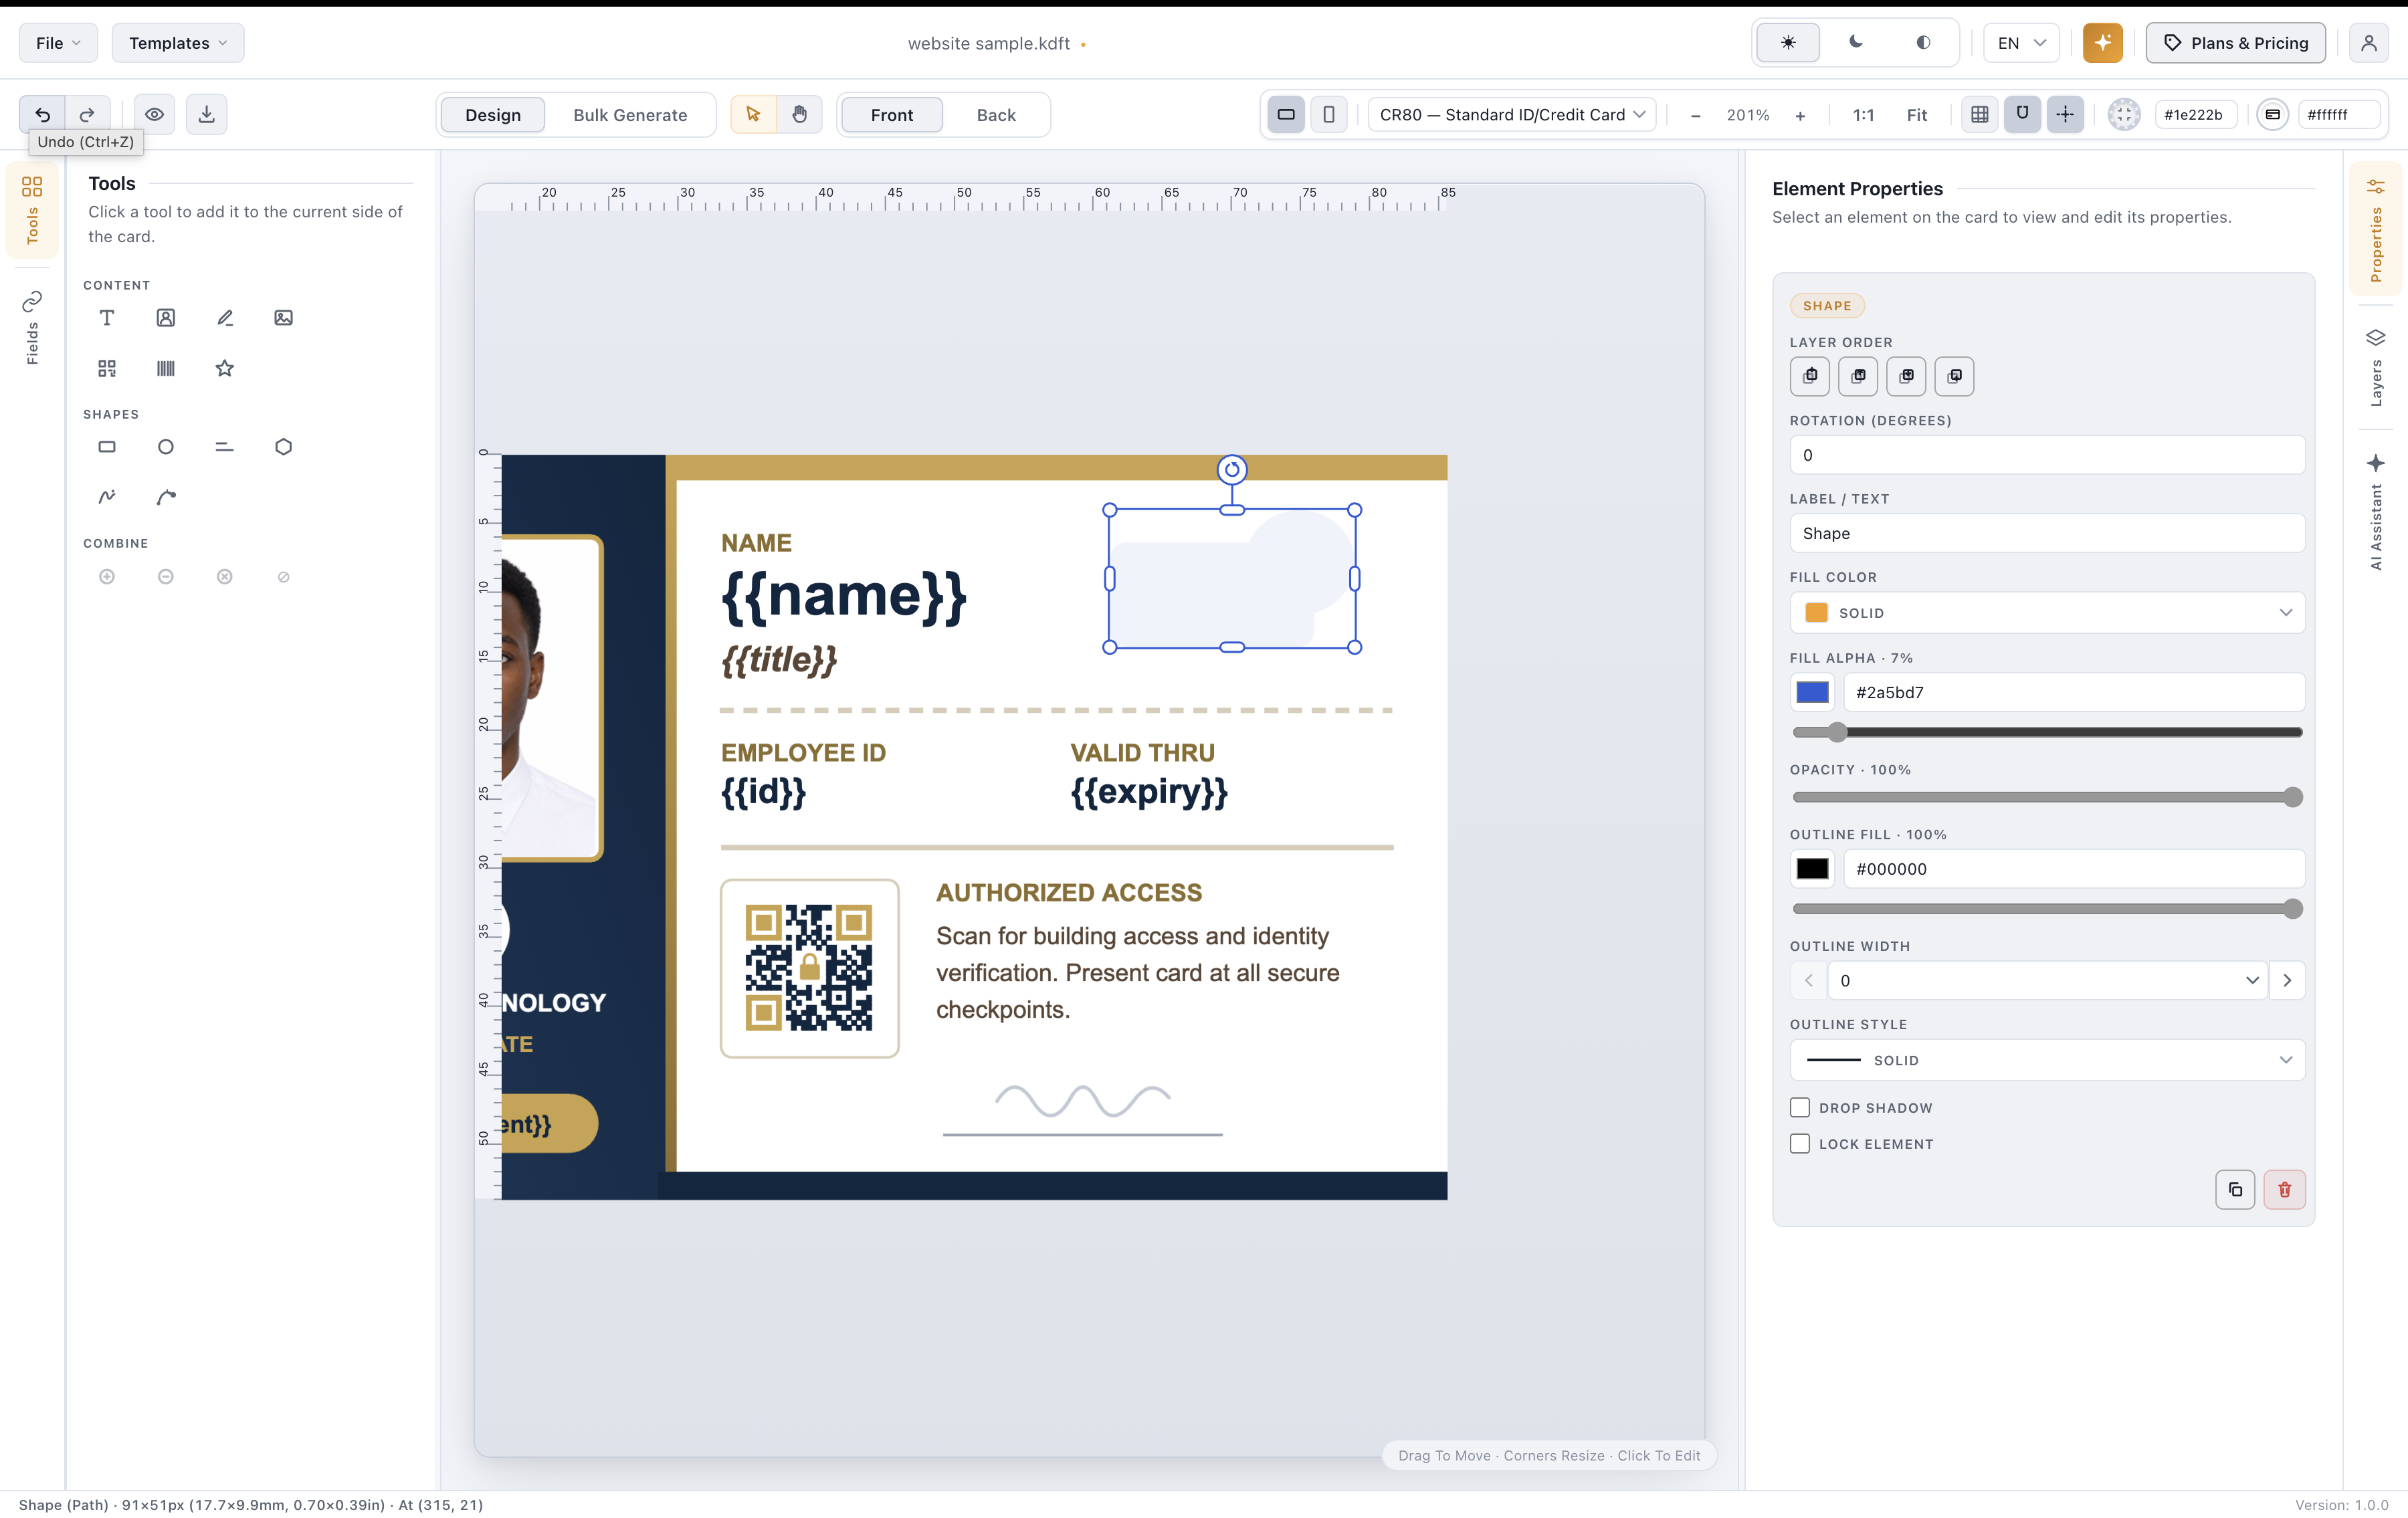Image resolution: width=2408 pixels, height=1518 pixels.
Task: Zoom in with the plus button
Action: 1800,115
